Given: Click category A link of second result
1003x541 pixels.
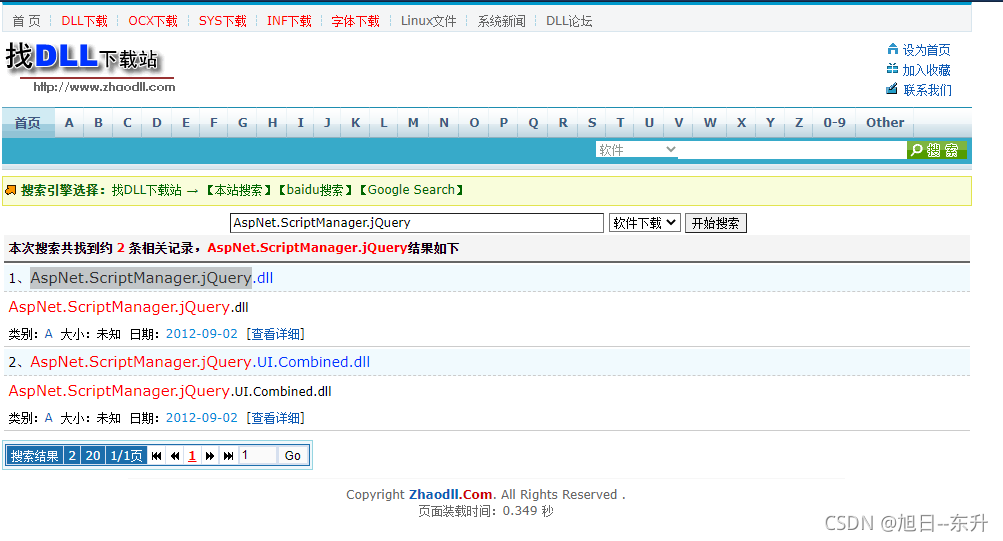Looking at the screenshot, I should tap(49, 418).
